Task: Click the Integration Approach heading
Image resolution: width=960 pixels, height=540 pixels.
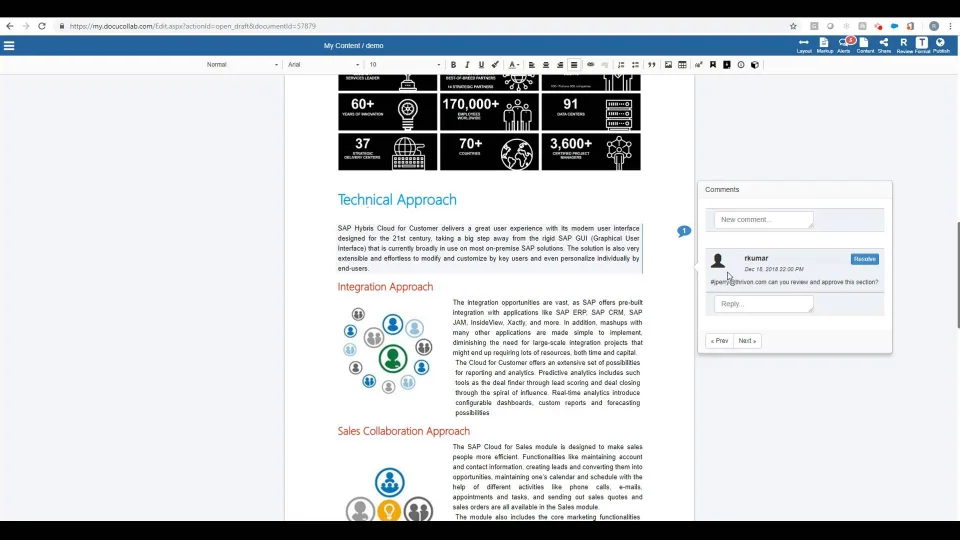Action: click(385, 287)
